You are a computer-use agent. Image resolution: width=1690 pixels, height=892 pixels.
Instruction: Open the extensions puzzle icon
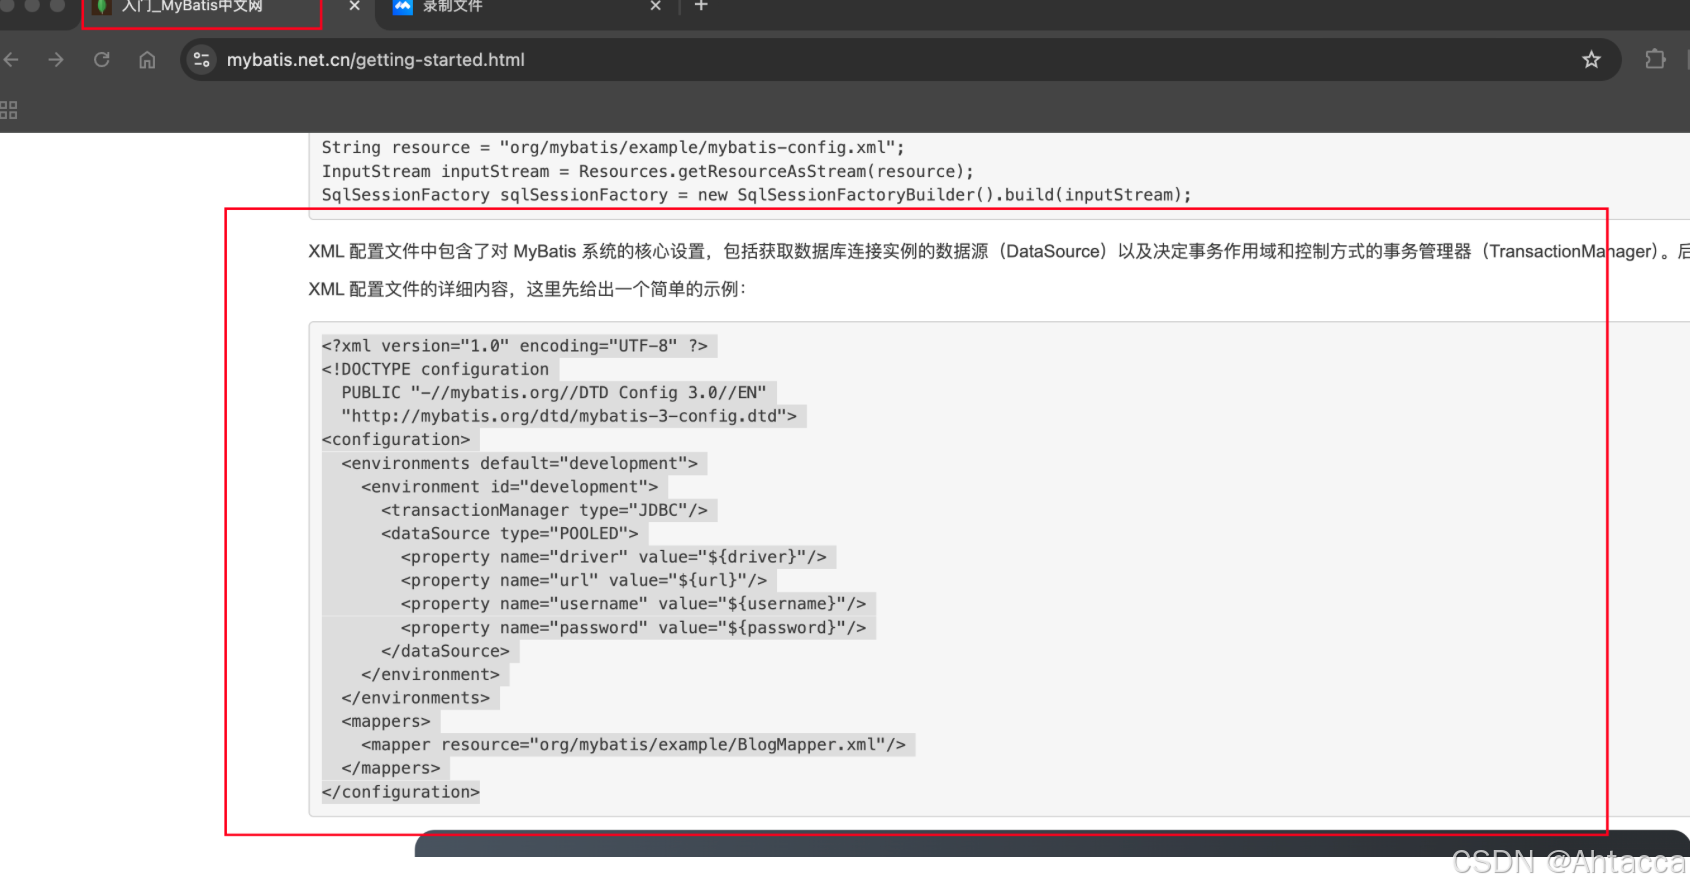point(1655,60)
